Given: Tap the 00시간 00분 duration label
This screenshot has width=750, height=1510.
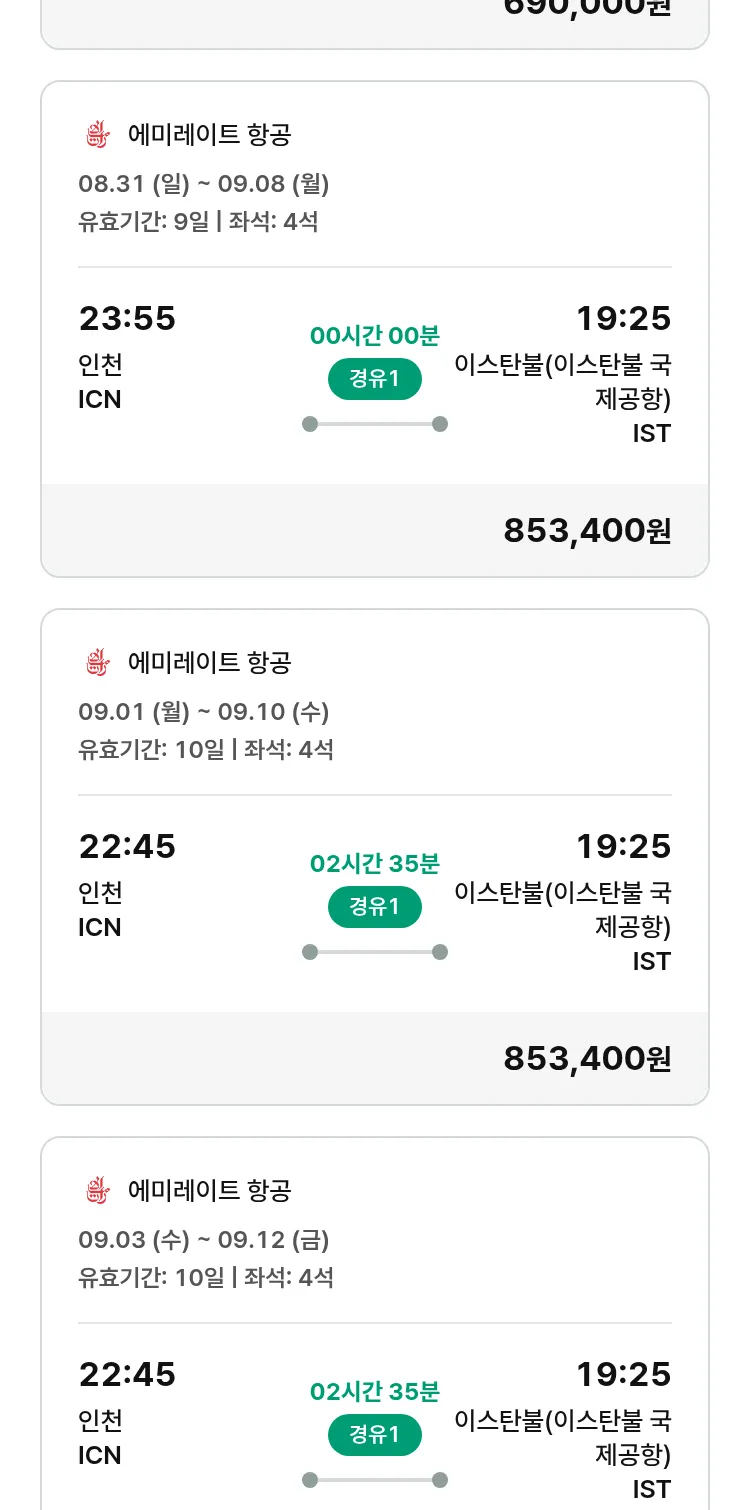Looking at the screenshot, I should [375, 336].
